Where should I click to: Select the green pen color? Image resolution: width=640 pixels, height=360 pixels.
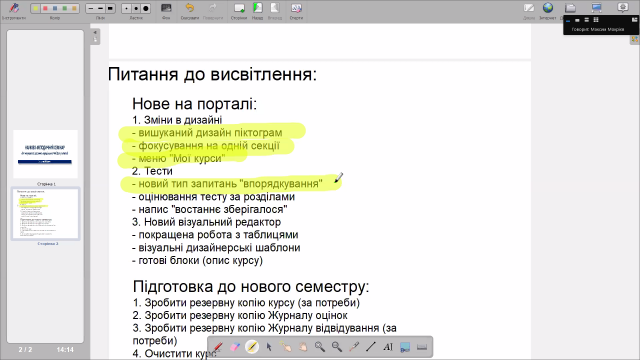click(x=64, y=9)
